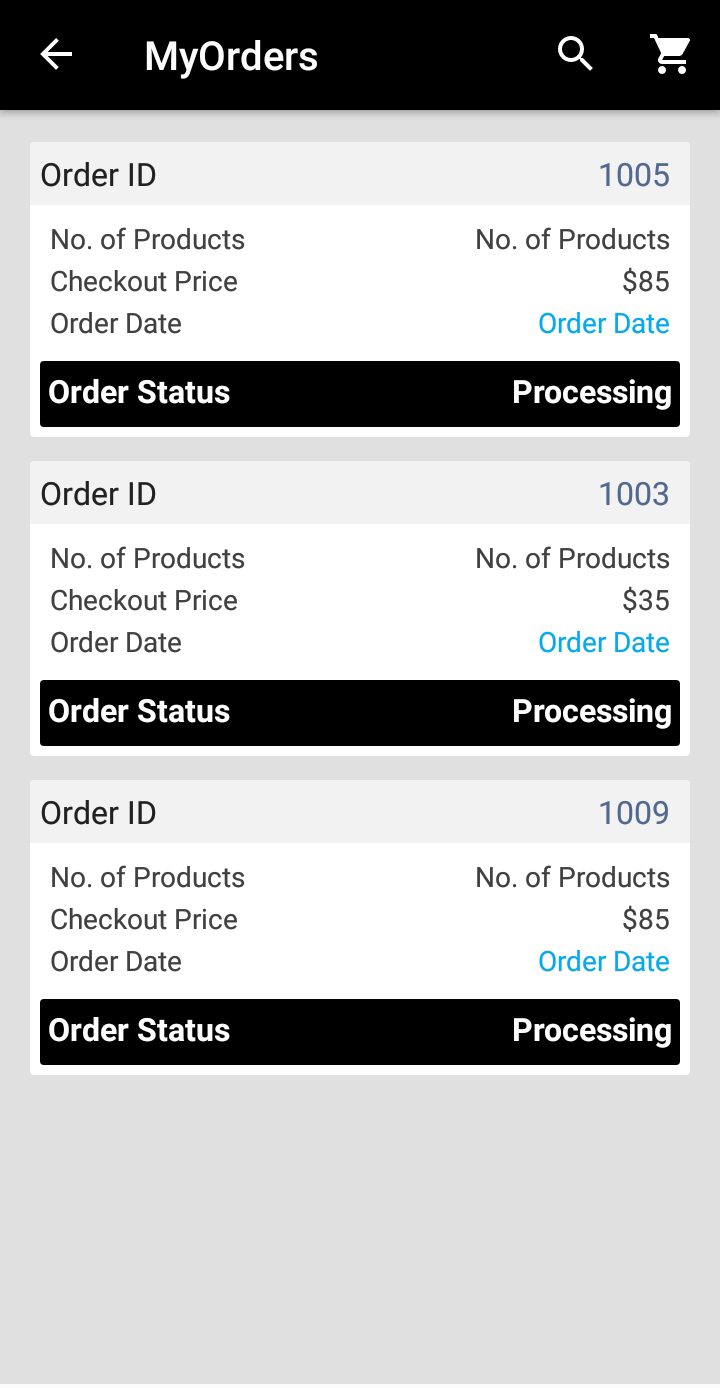Open order ID 1009
Screen dimensions: 720x1388
pyautogui.click(x=633, y=813)
